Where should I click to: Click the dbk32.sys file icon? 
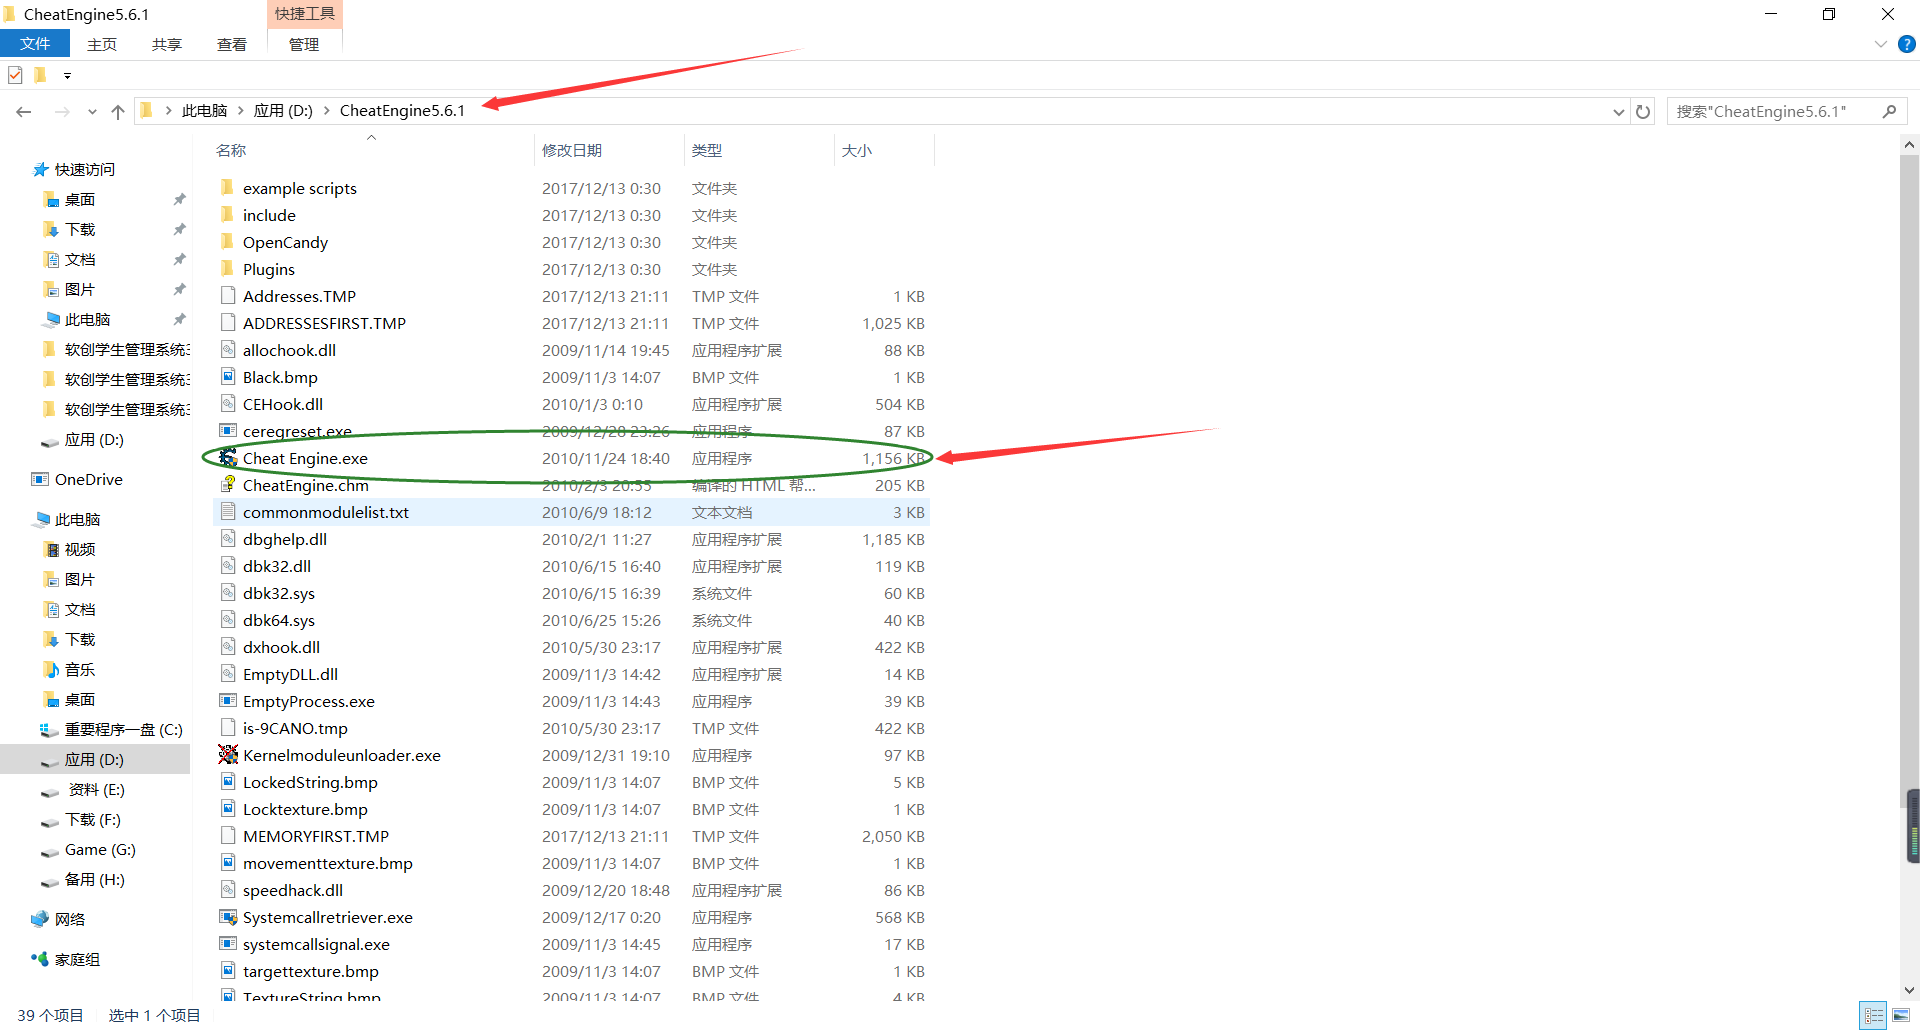tap(228, 593)
